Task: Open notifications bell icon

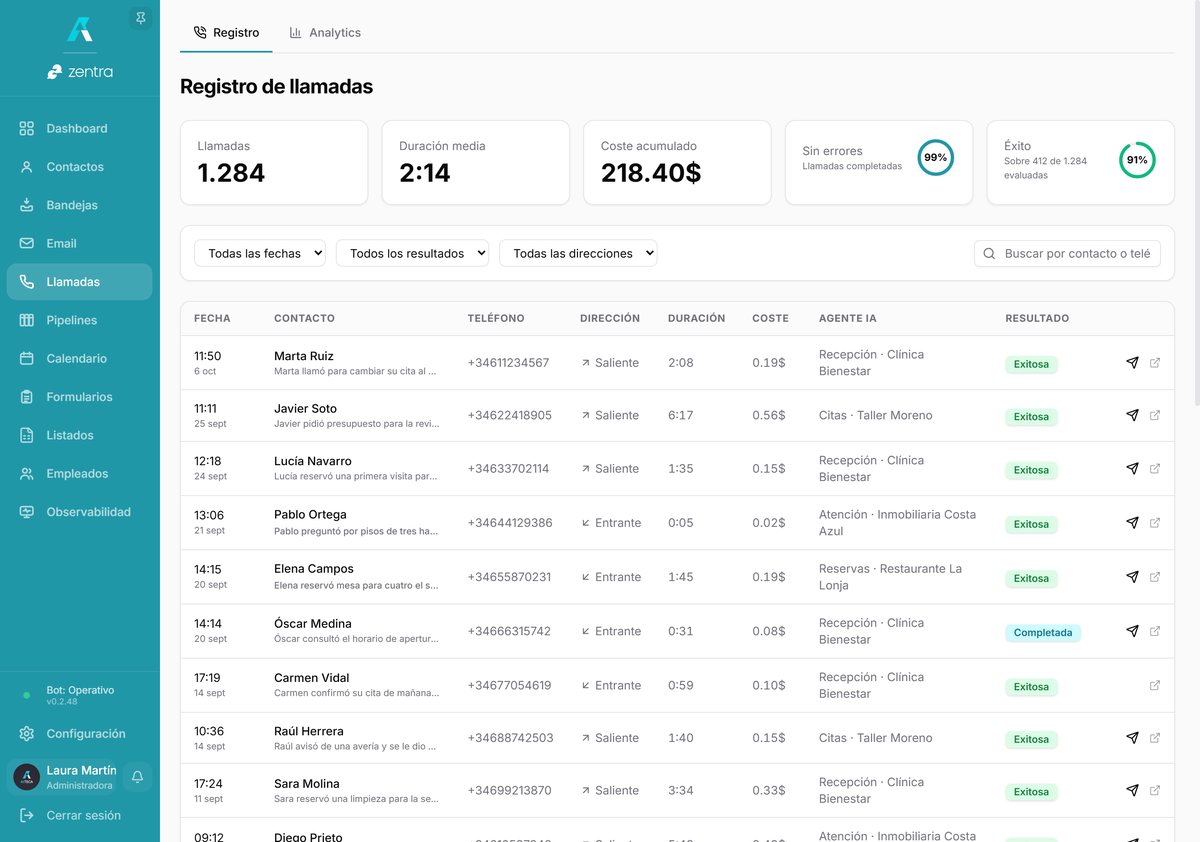Action: [x=138, y=777]
